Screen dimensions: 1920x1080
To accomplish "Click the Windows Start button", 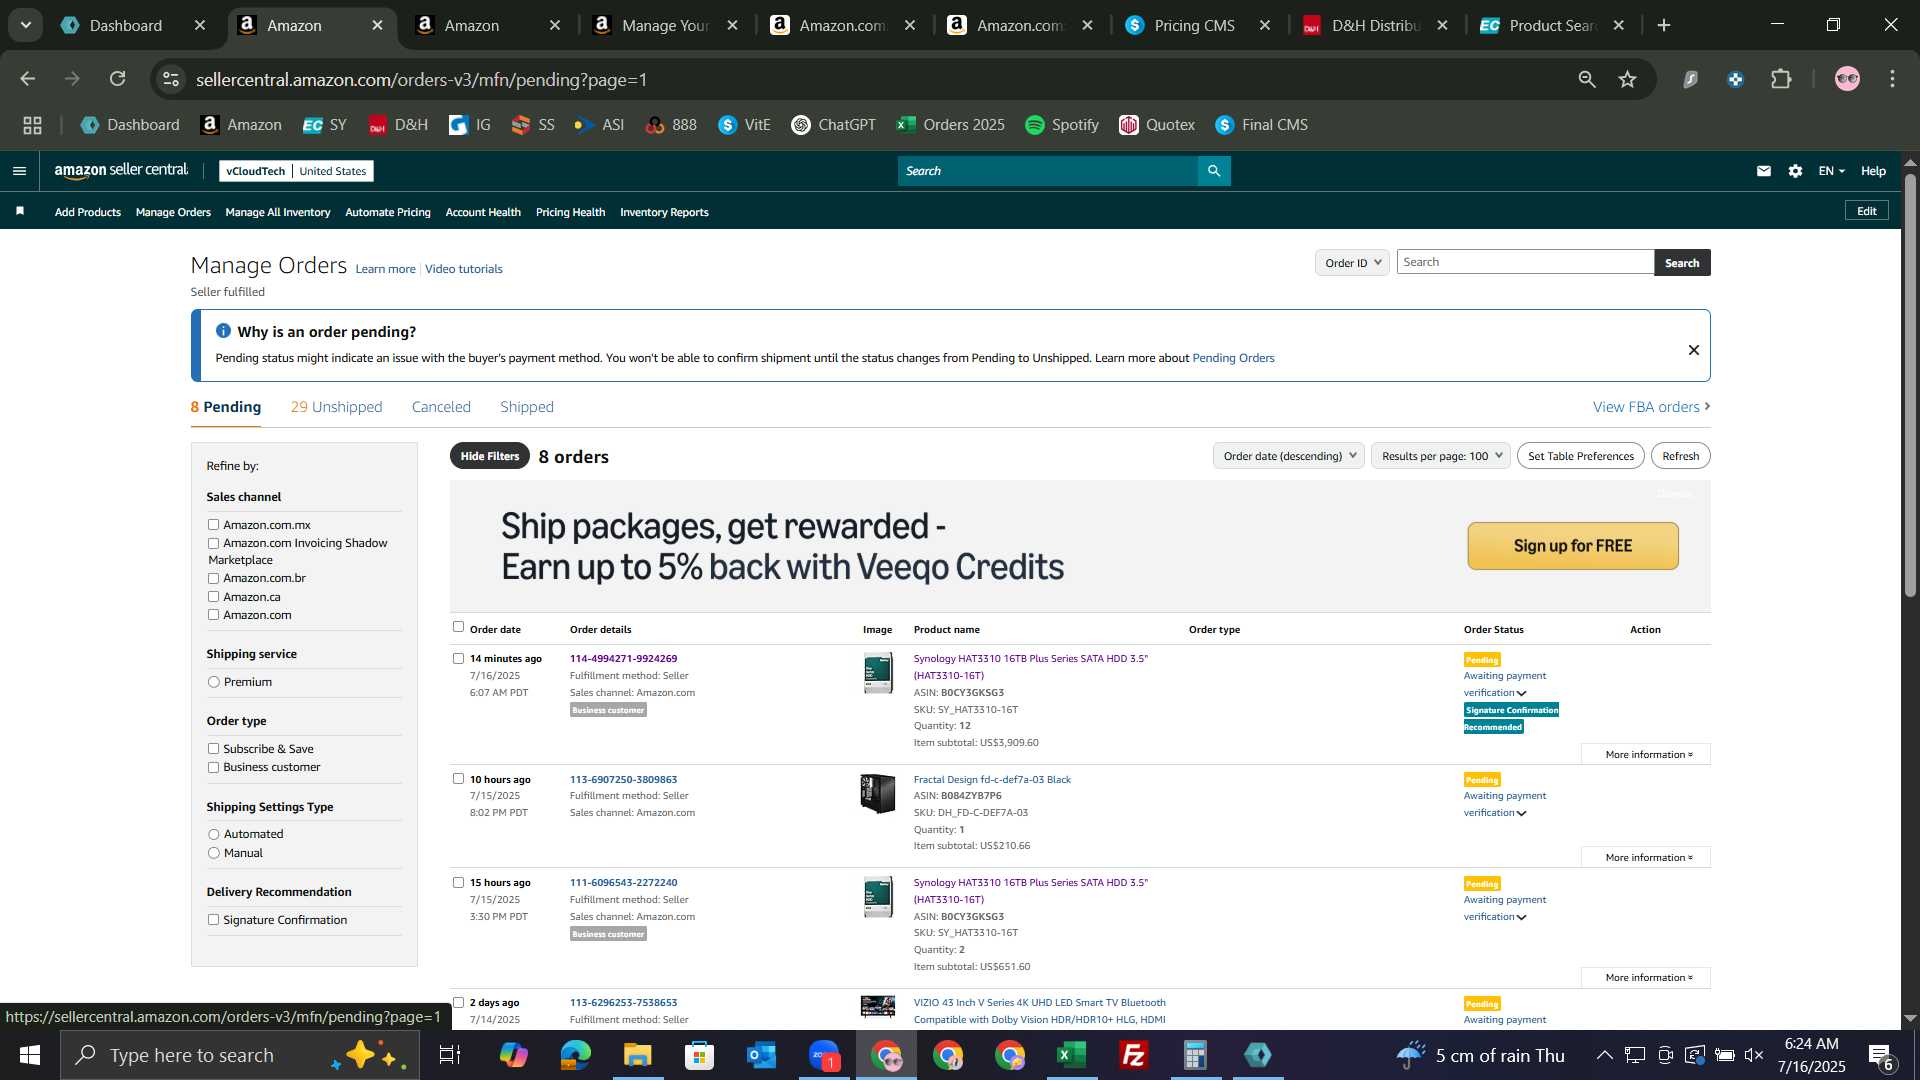I will coord(29,1055).
